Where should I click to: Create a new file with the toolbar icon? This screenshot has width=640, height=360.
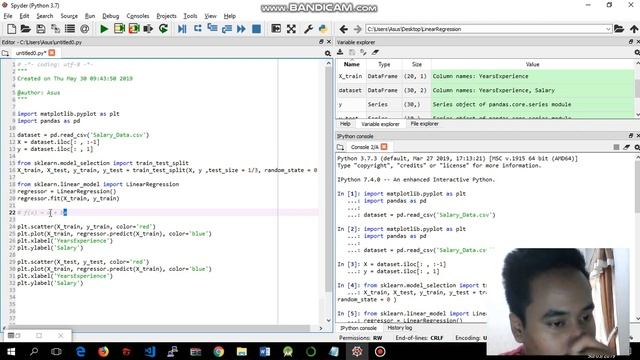11,29
